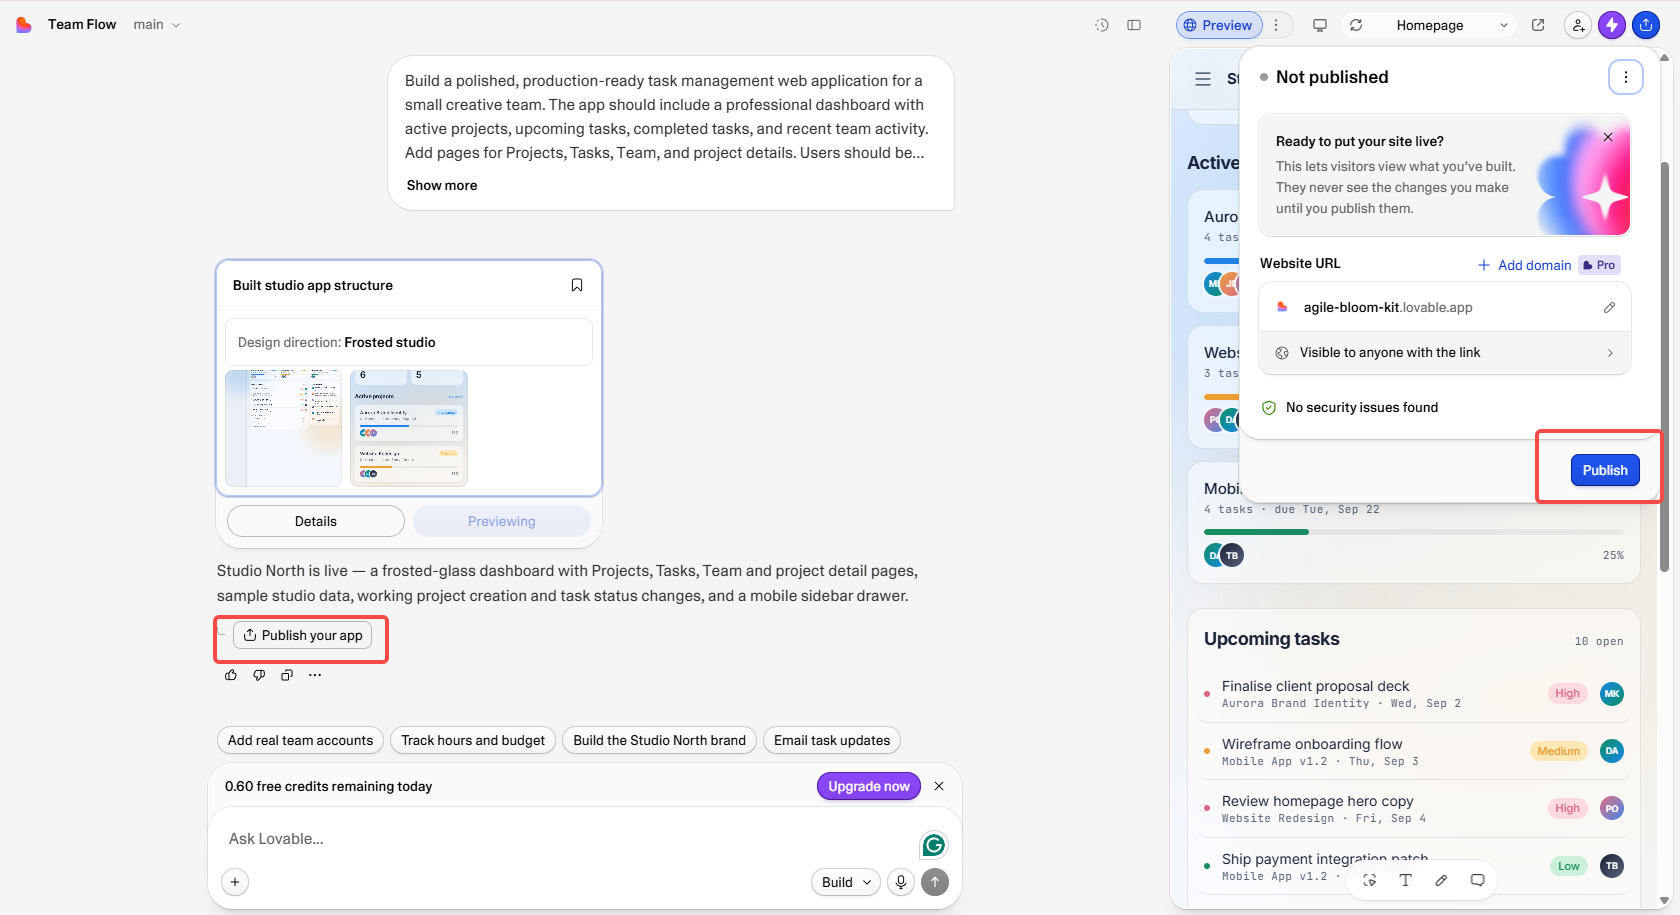The height and width of the screenshot is (915, 1680).
Task: Give thumbs up to the response
Action: tap(231, 675)
